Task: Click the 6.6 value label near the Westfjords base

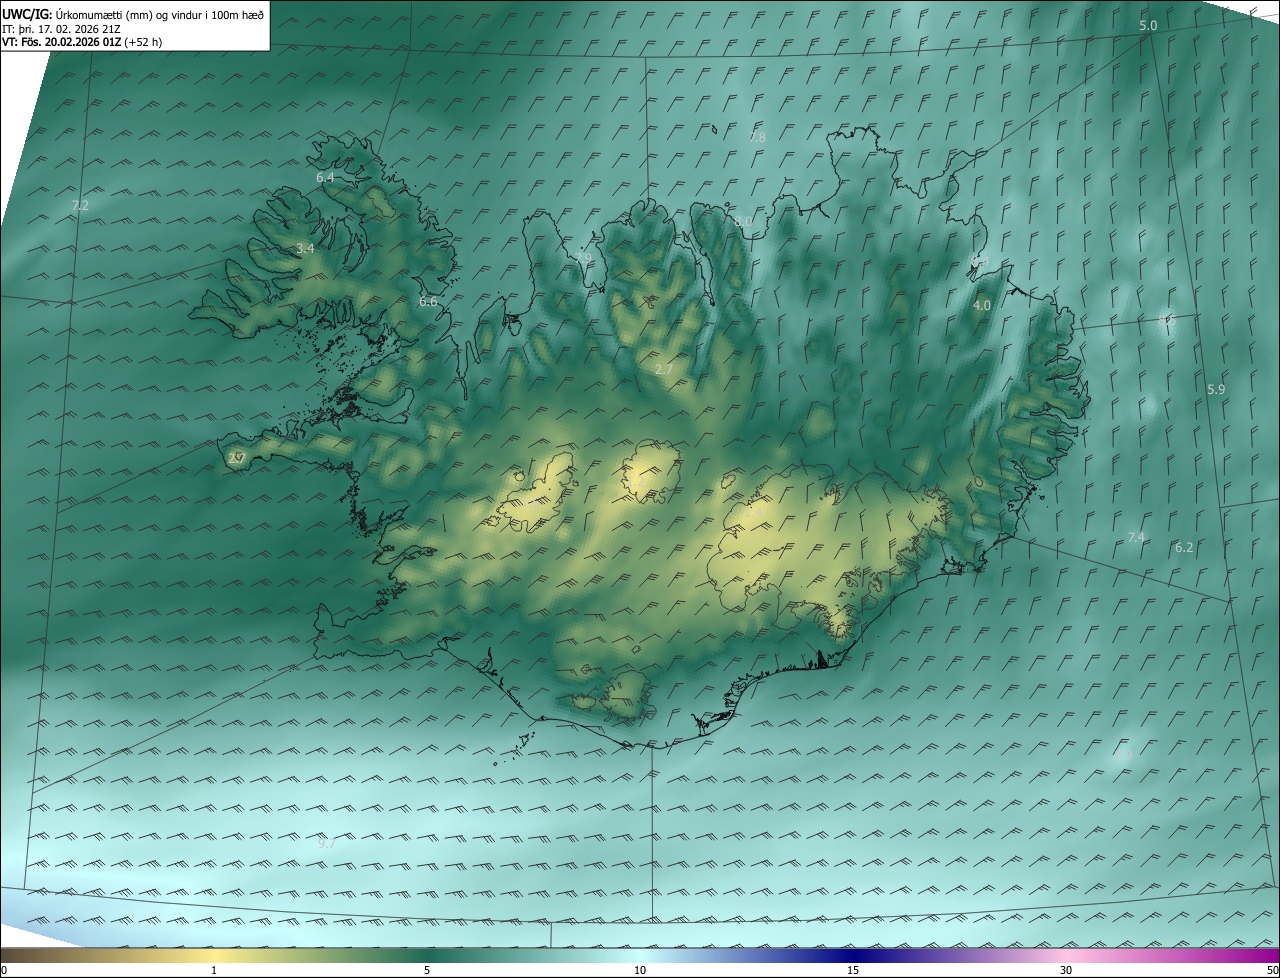Action: pos(428,301)
